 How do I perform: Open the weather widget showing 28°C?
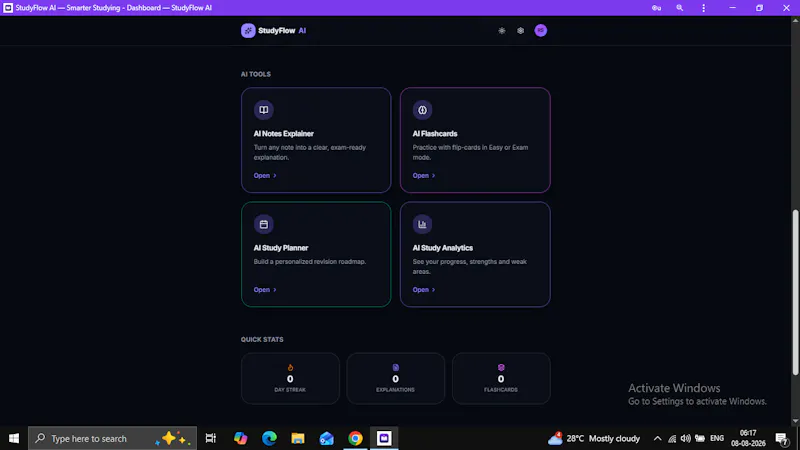tap(593, 438)
